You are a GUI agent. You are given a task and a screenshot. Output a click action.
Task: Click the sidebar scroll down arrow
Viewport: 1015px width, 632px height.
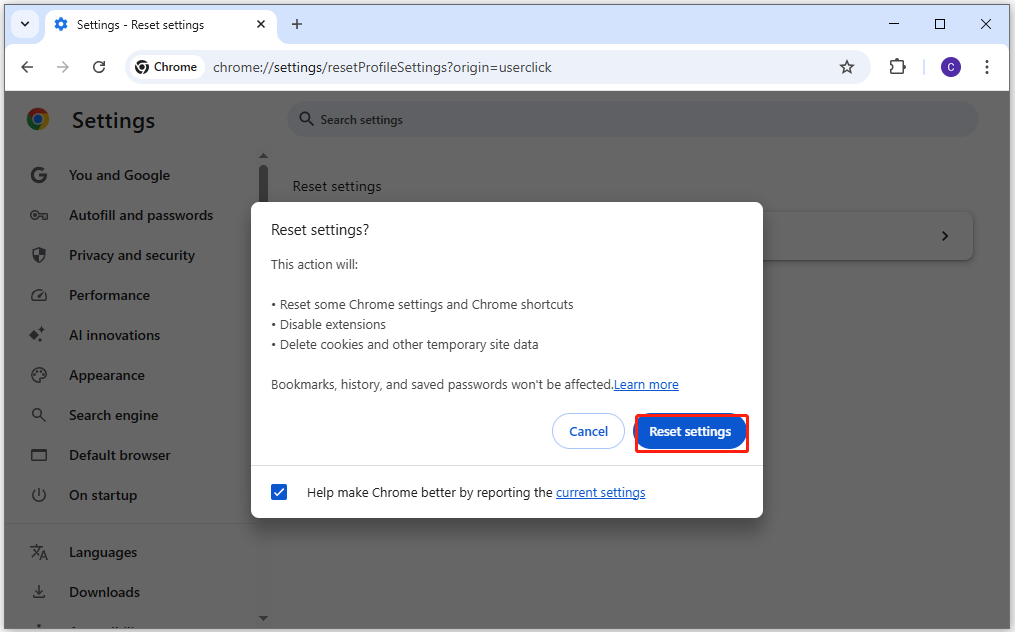point(263,618)
